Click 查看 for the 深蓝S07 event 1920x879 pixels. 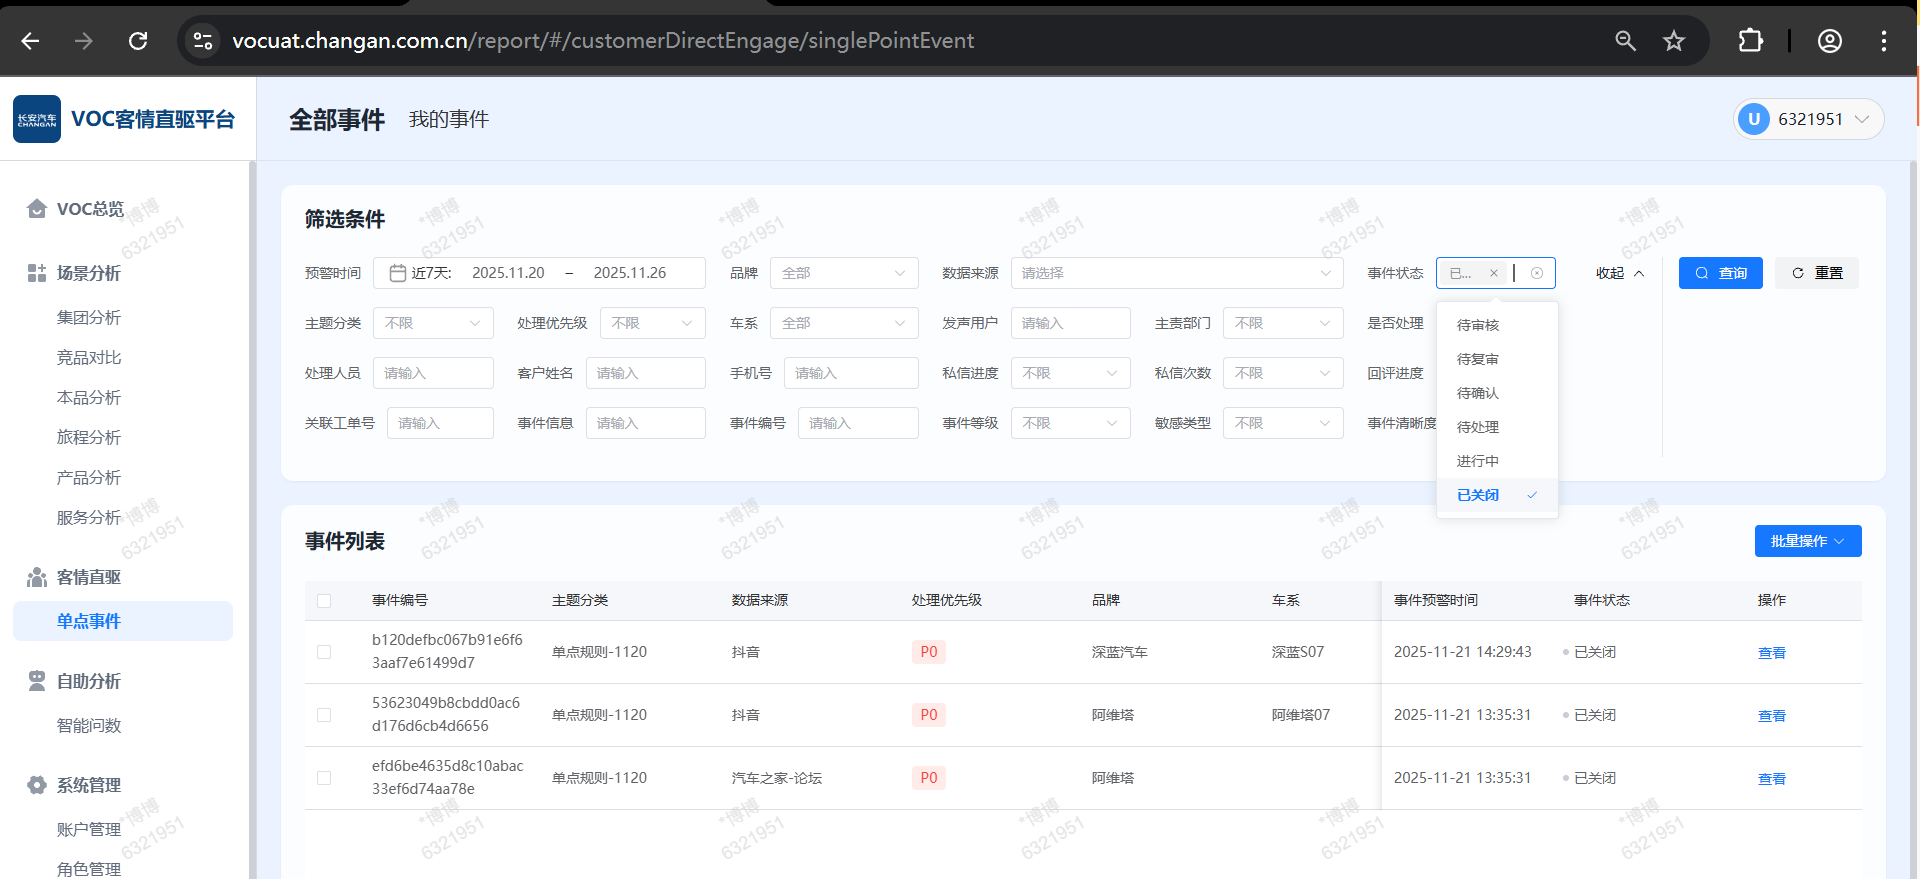click(x=1771, y=653)
